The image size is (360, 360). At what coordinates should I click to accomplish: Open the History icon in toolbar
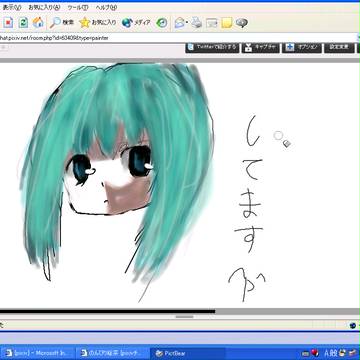point(162,23)
